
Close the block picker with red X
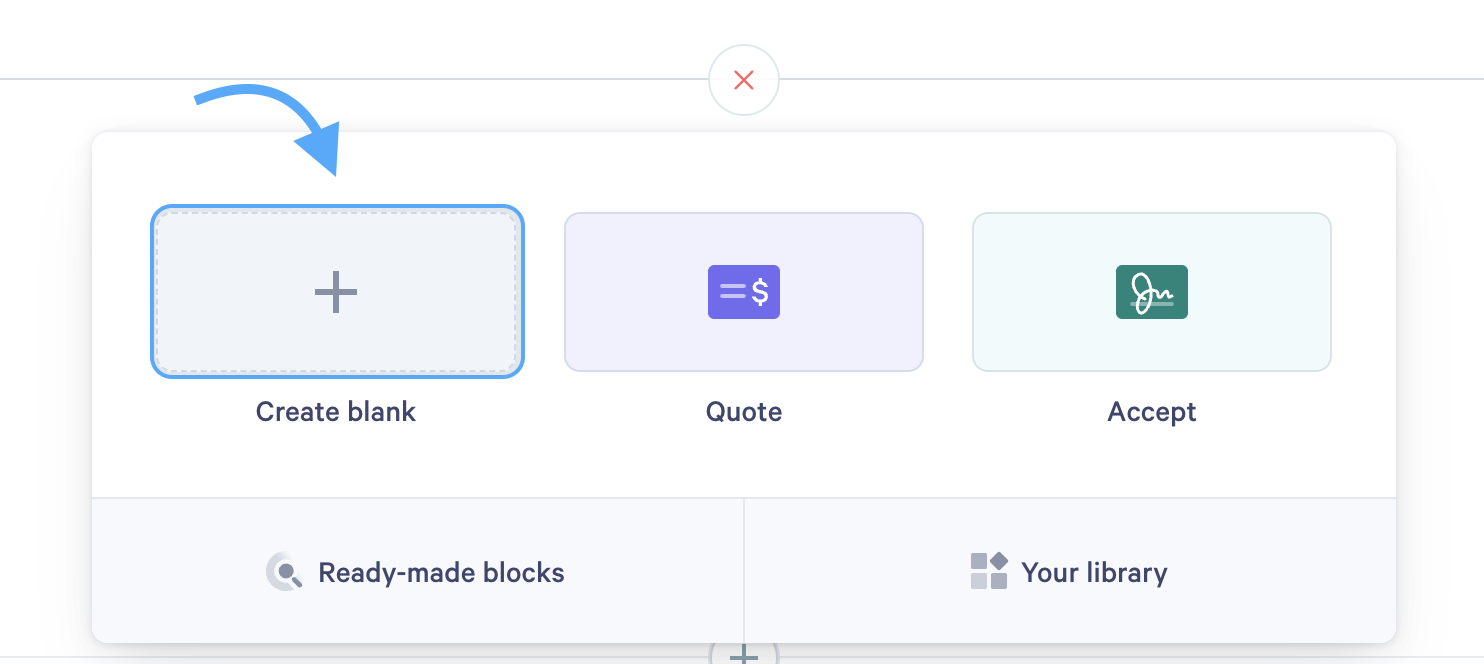743,80
